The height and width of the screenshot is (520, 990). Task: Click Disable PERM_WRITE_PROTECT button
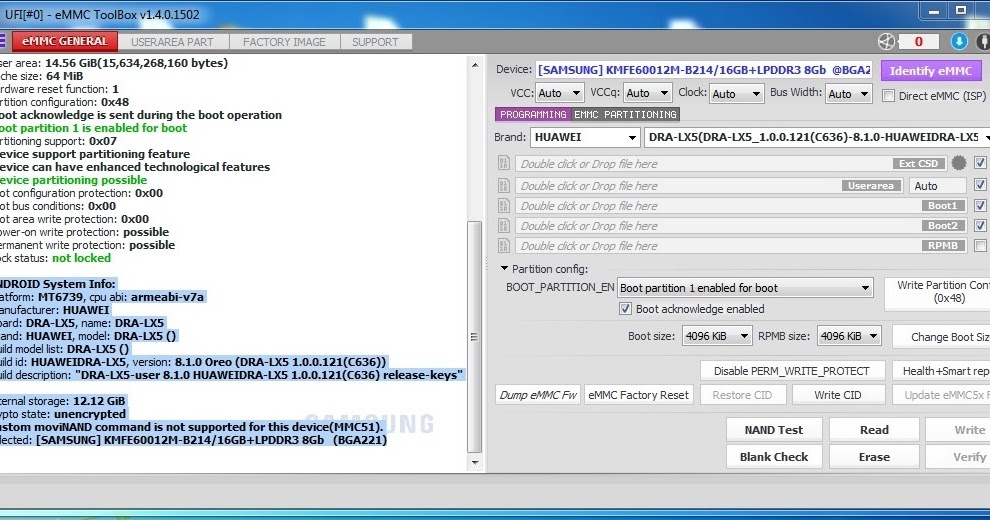pyautogui.click(x=792, y=371)
